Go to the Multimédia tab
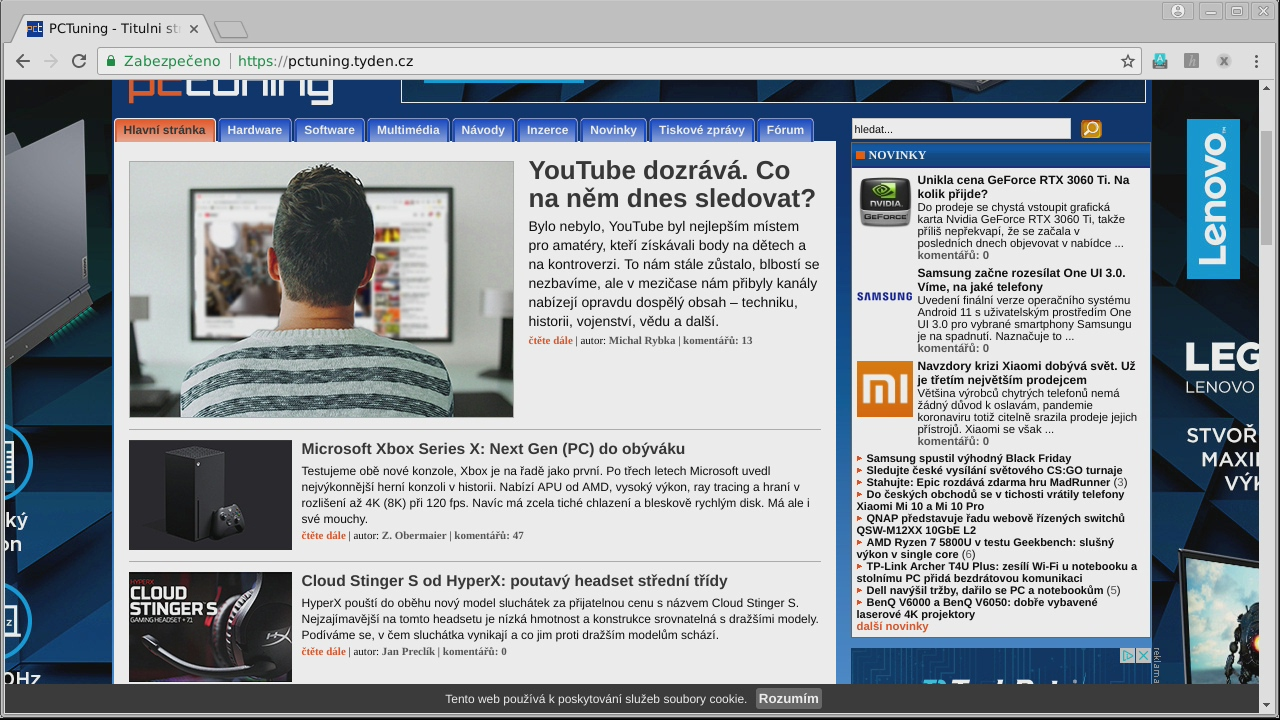This screenshot has width=1280, height=720. tap(408, 130)
